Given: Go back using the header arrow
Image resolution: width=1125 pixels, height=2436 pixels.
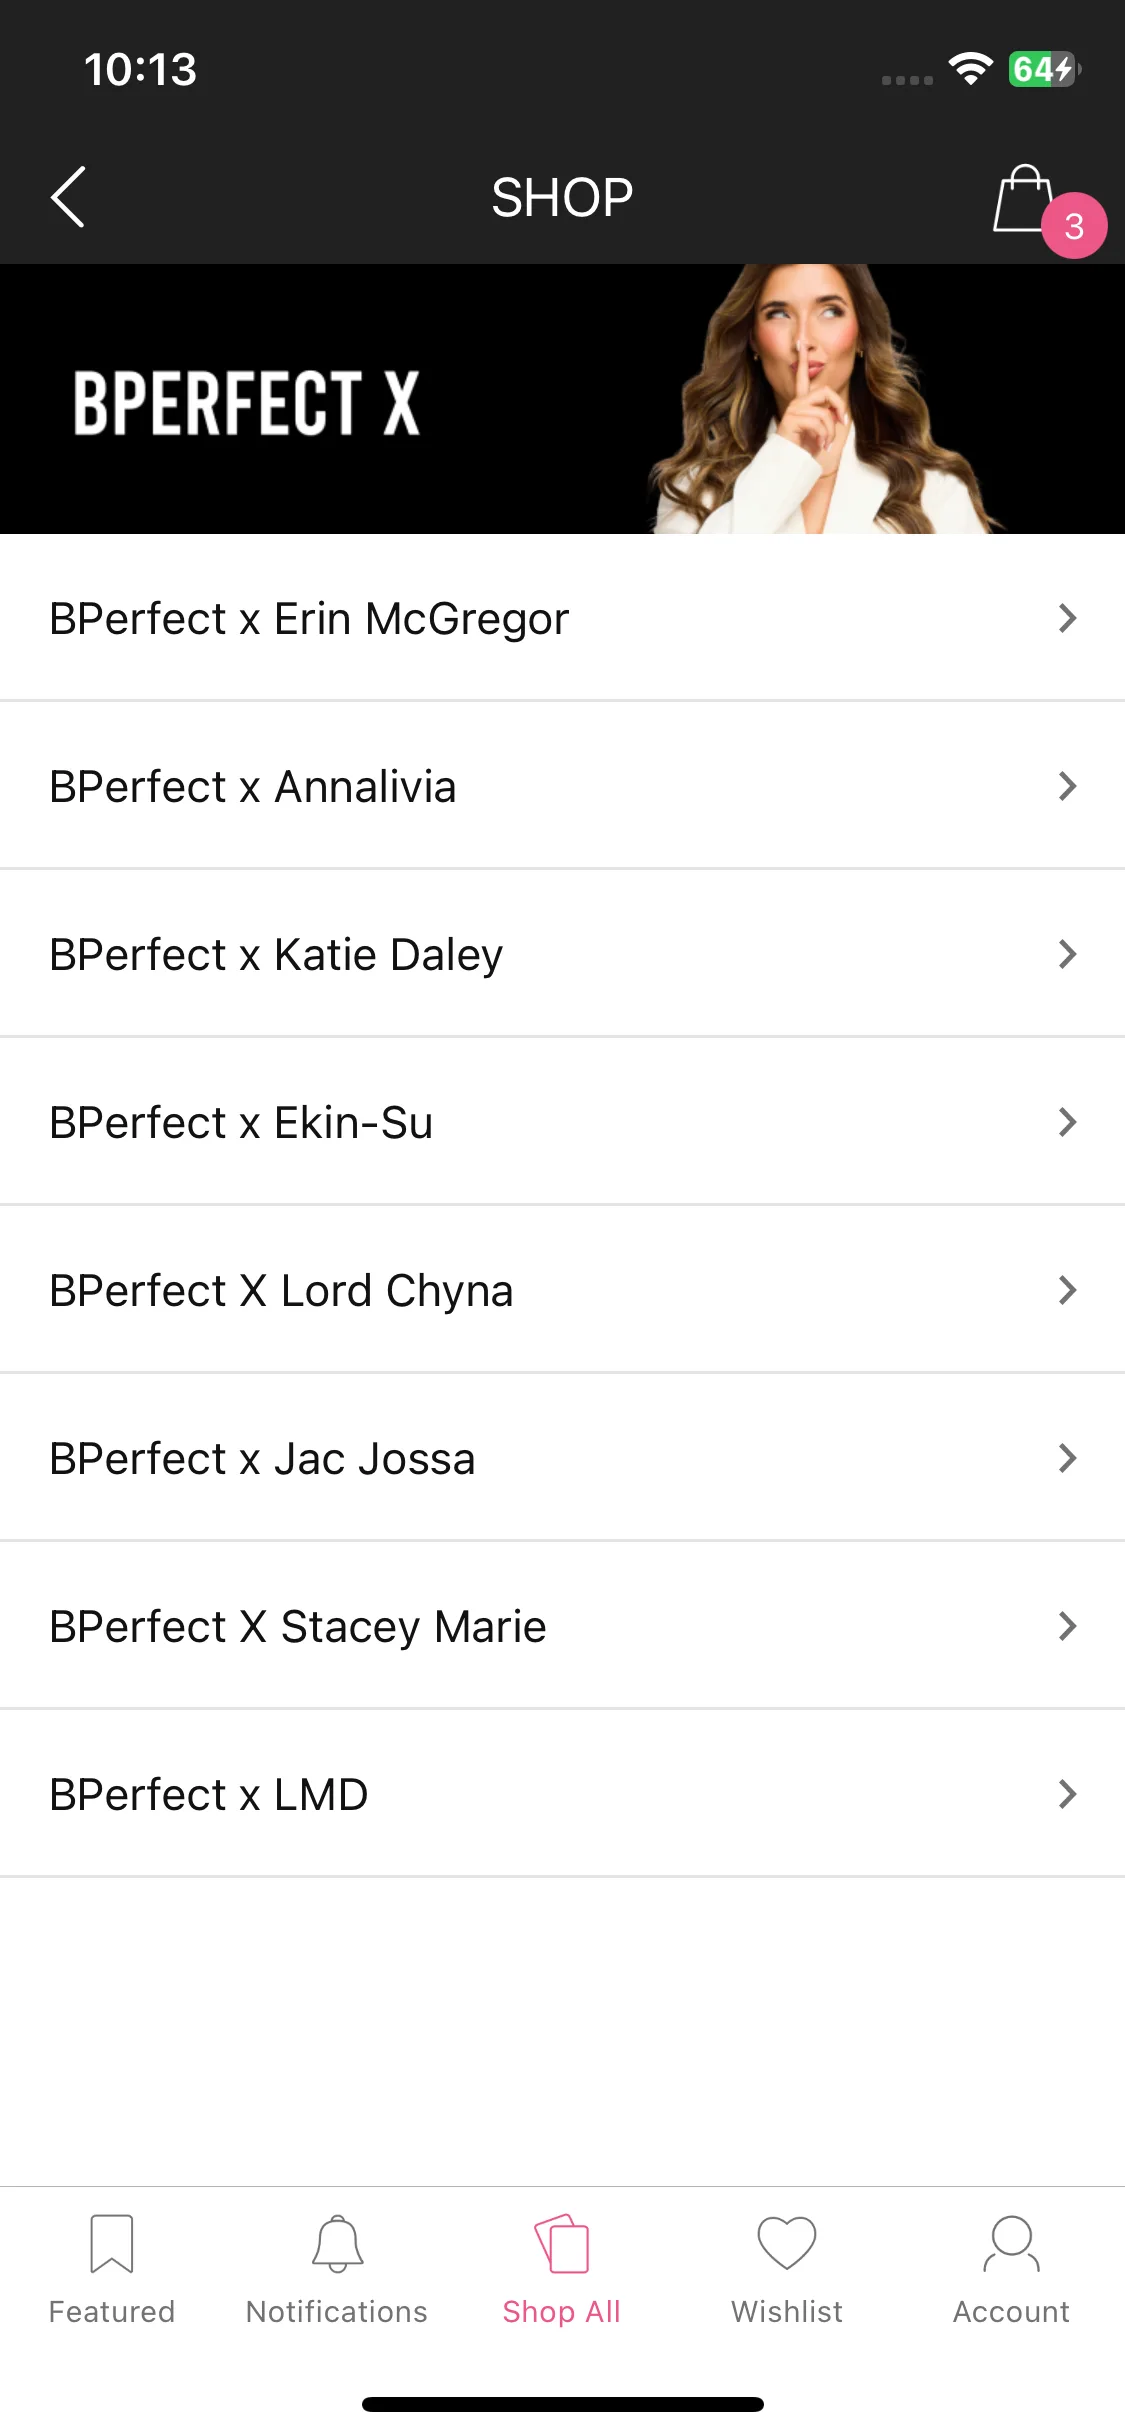Looking at the screenshot, I should coord(68,197).
